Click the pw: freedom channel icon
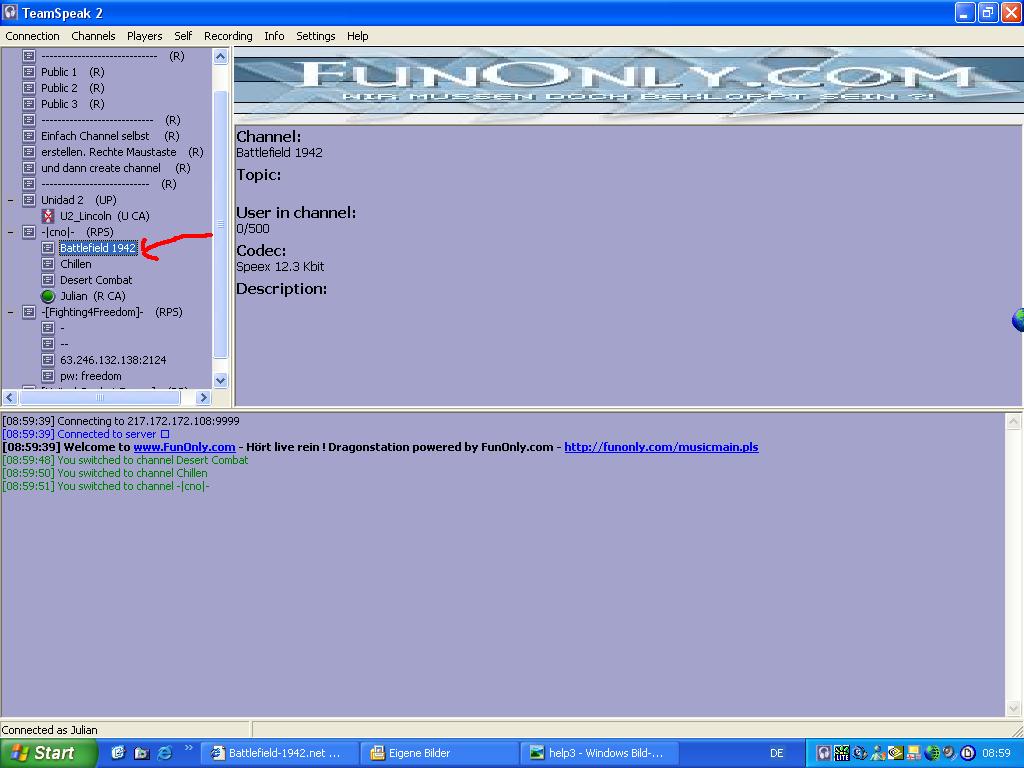Viewport: 1024px width, 768px height. click(48, 376)
